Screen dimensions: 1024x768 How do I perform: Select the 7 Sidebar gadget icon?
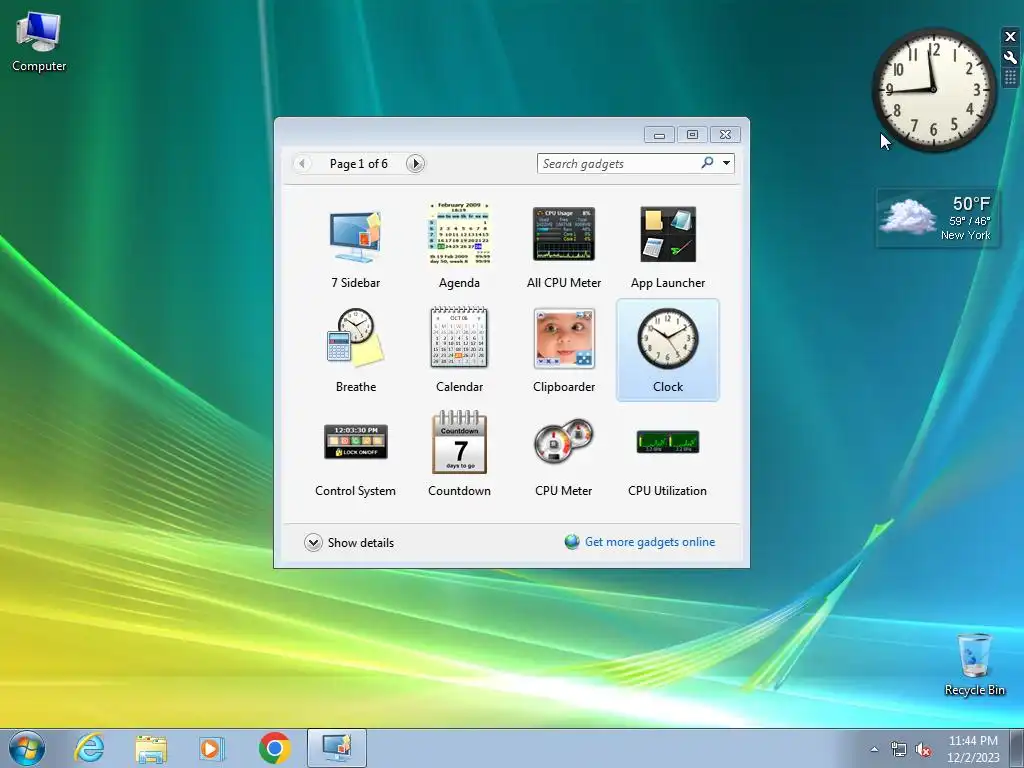coord(355,236)
